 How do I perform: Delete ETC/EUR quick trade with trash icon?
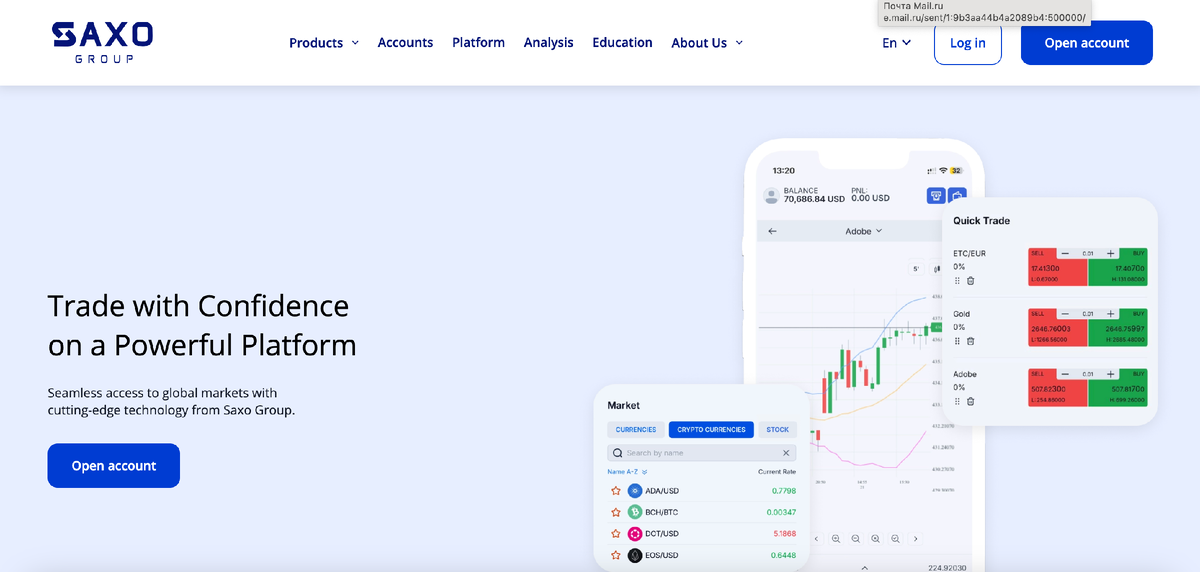tap(970, 281)
